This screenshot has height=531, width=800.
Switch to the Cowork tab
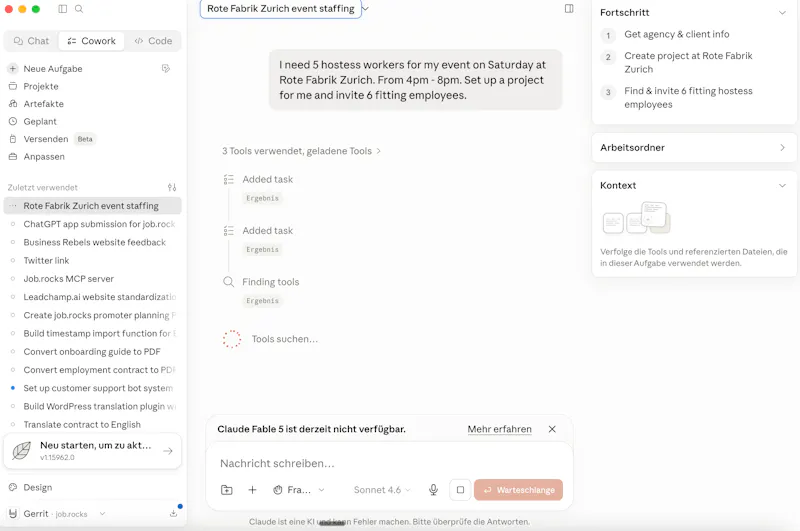(x=91, y=41)
